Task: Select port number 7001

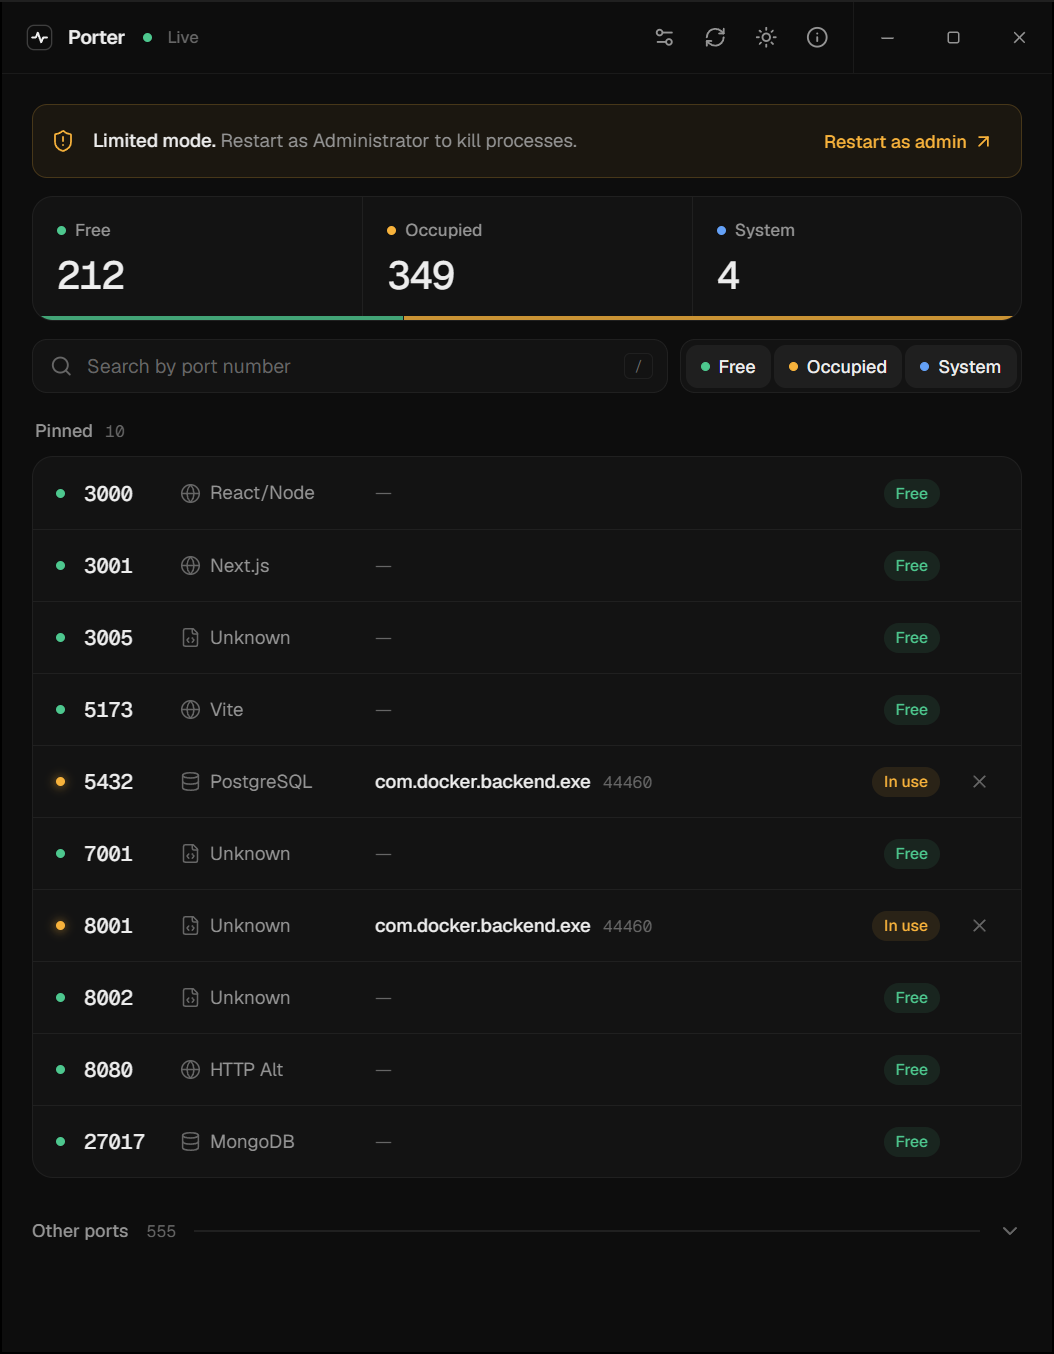Action: [x=108, y=853]
